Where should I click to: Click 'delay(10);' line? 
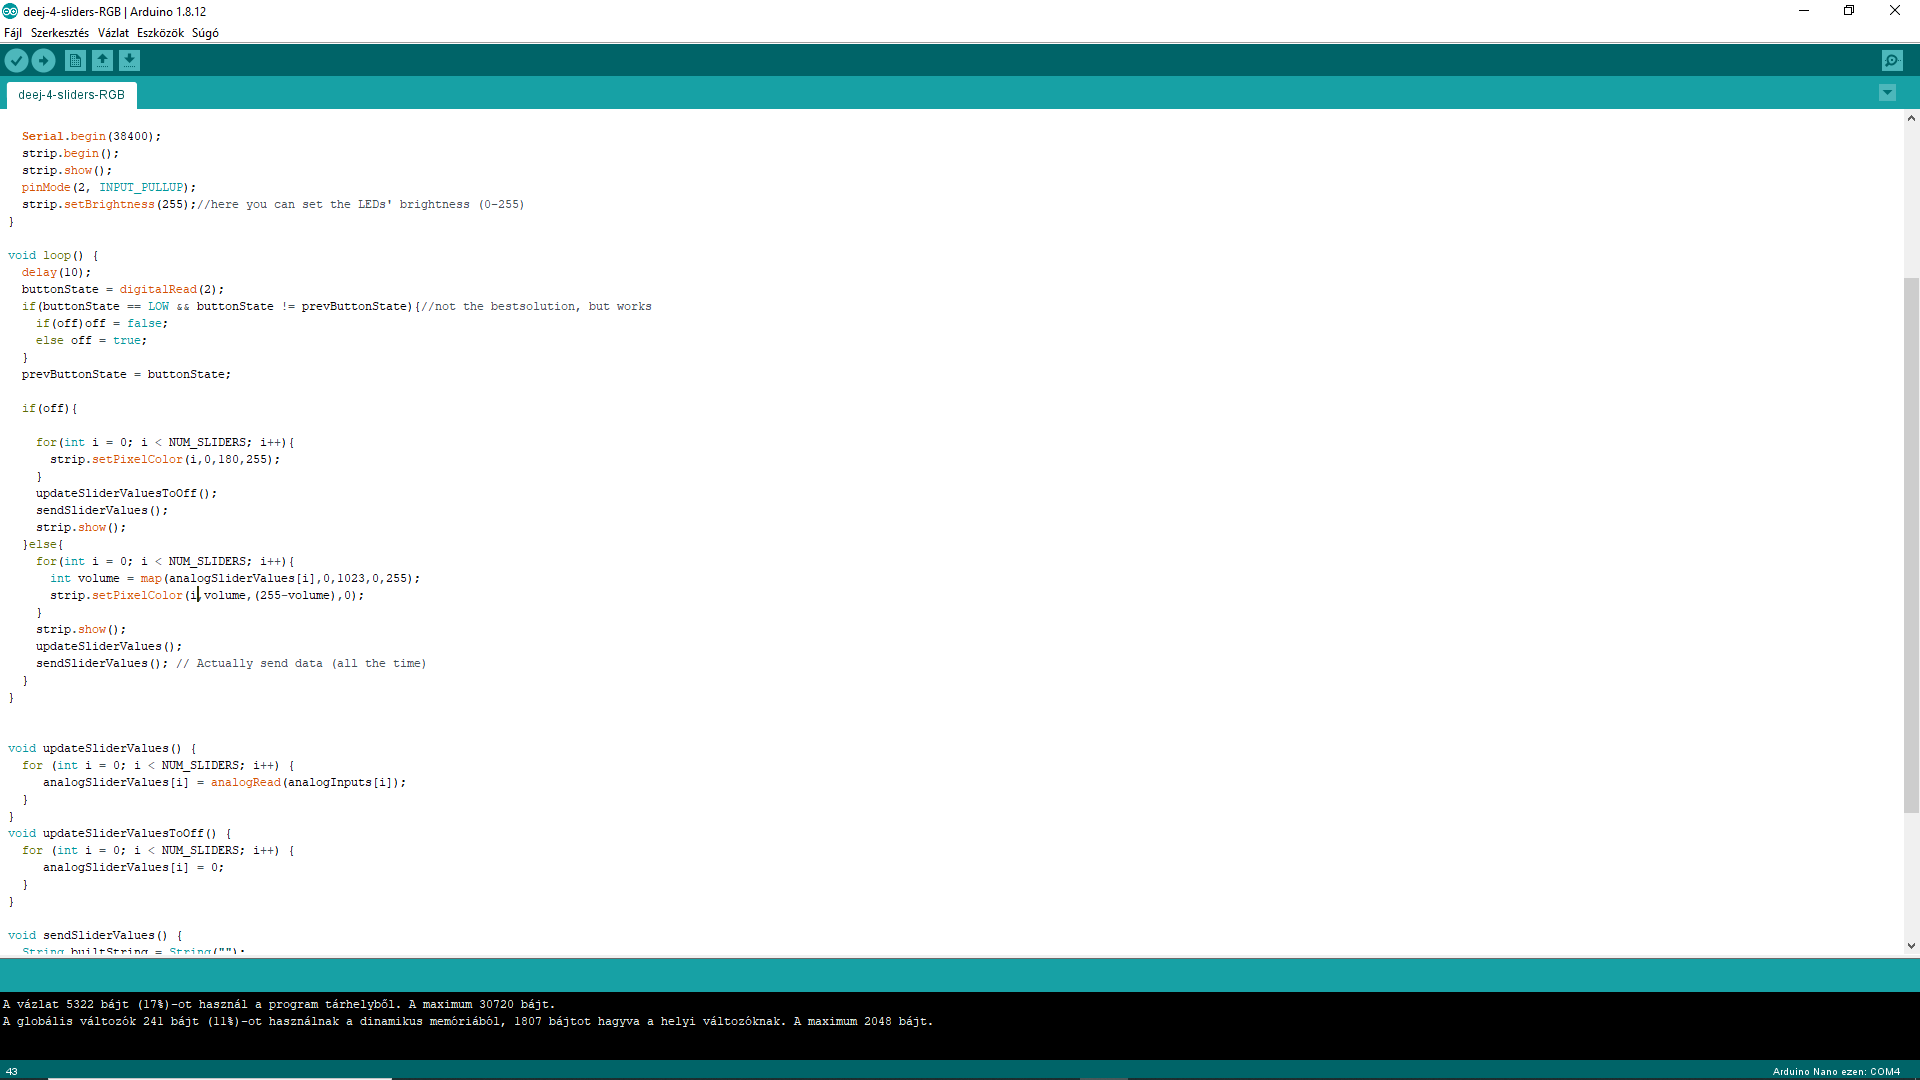click(x=56, y=272)
